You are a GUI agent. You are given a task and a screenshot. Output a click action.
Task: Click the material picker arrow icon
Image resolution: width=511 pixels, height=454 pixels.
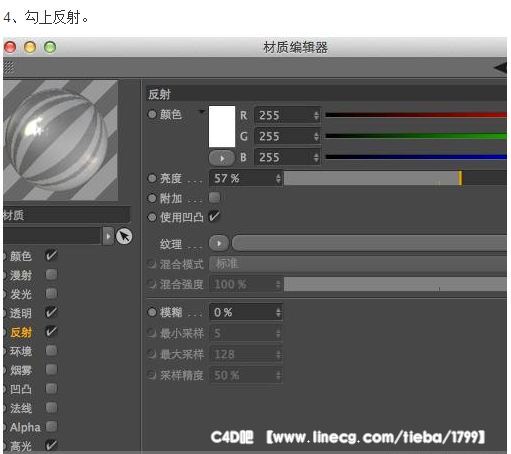pos(124,236)
